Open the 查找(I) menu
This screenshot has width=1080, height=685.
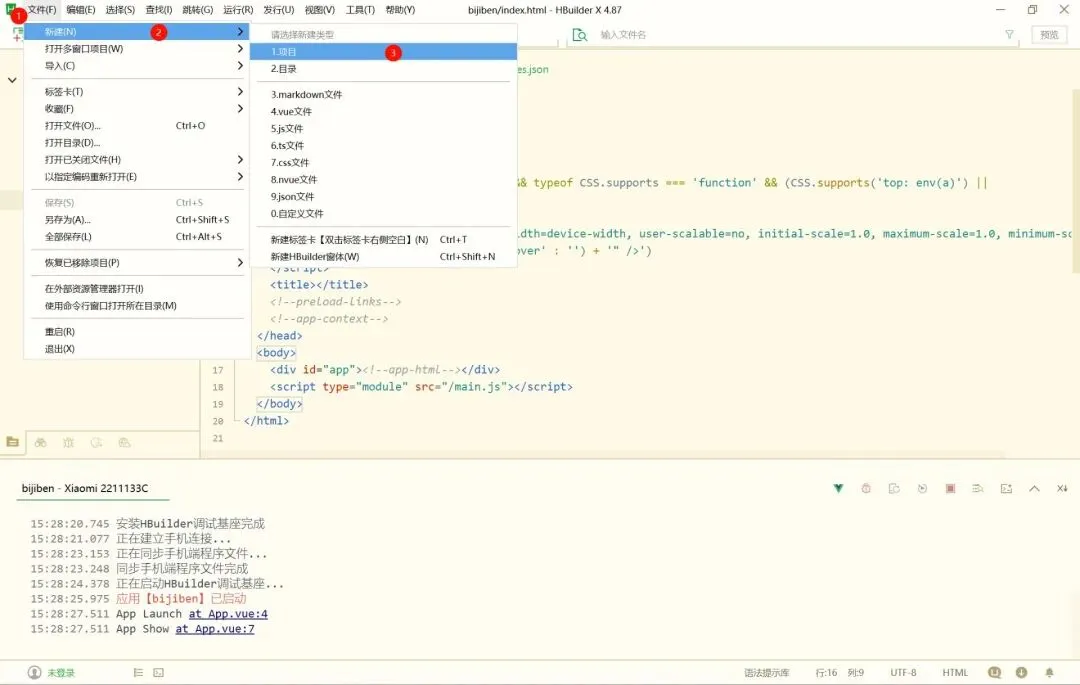[158, 10]
